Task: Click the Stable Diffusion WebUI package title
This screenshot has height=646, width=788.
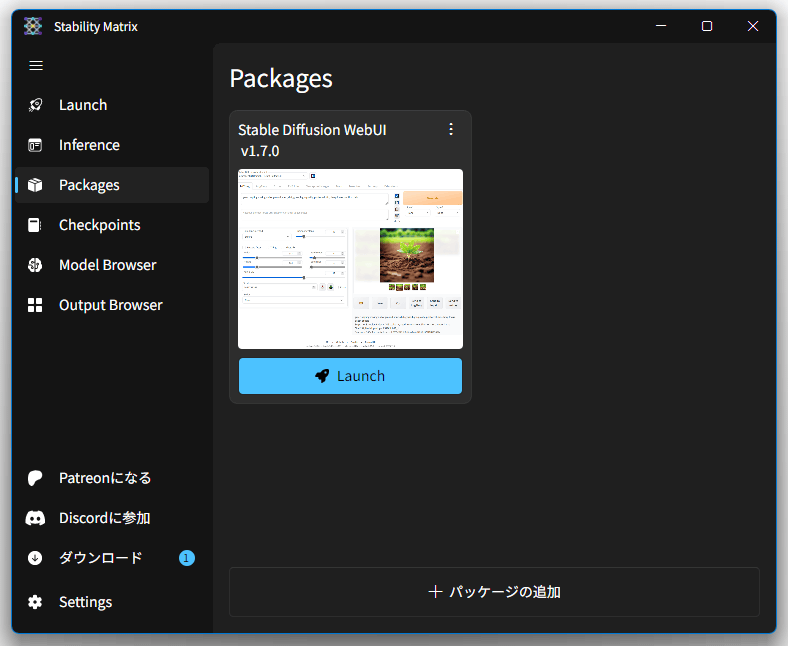Action: tap(312, 130)
